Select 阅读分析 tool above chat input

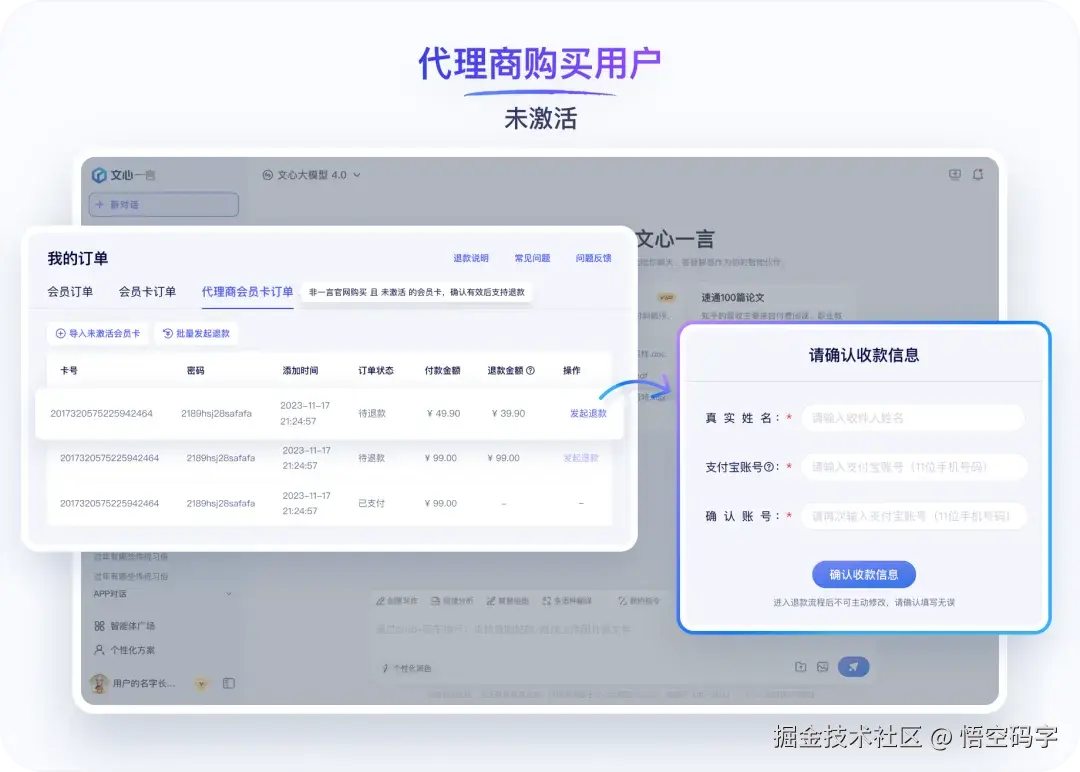pos(453,601)
